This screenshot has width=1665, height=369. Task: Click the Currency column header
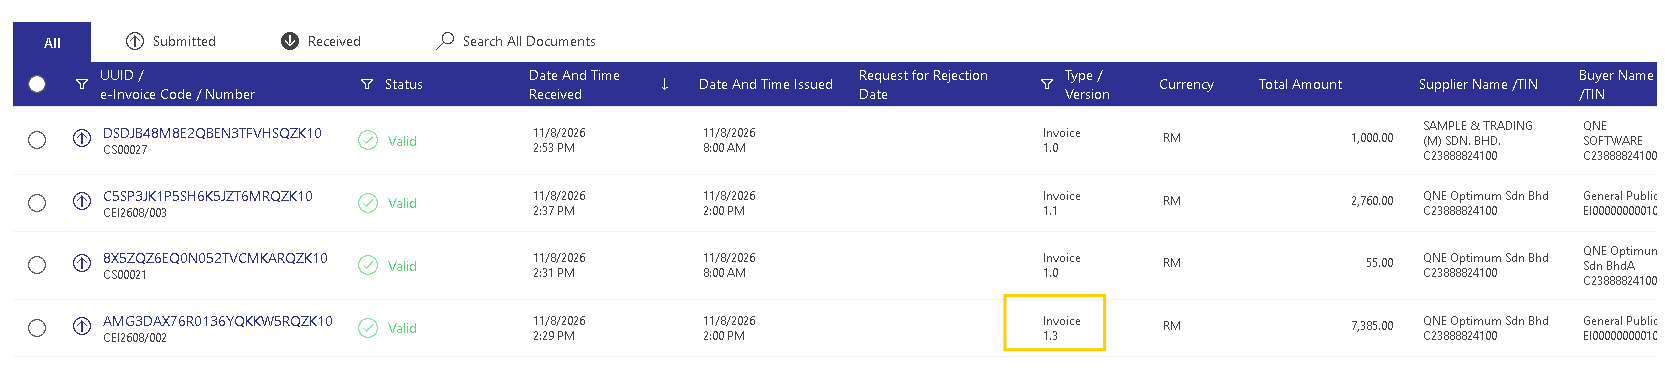[1186, 84]
